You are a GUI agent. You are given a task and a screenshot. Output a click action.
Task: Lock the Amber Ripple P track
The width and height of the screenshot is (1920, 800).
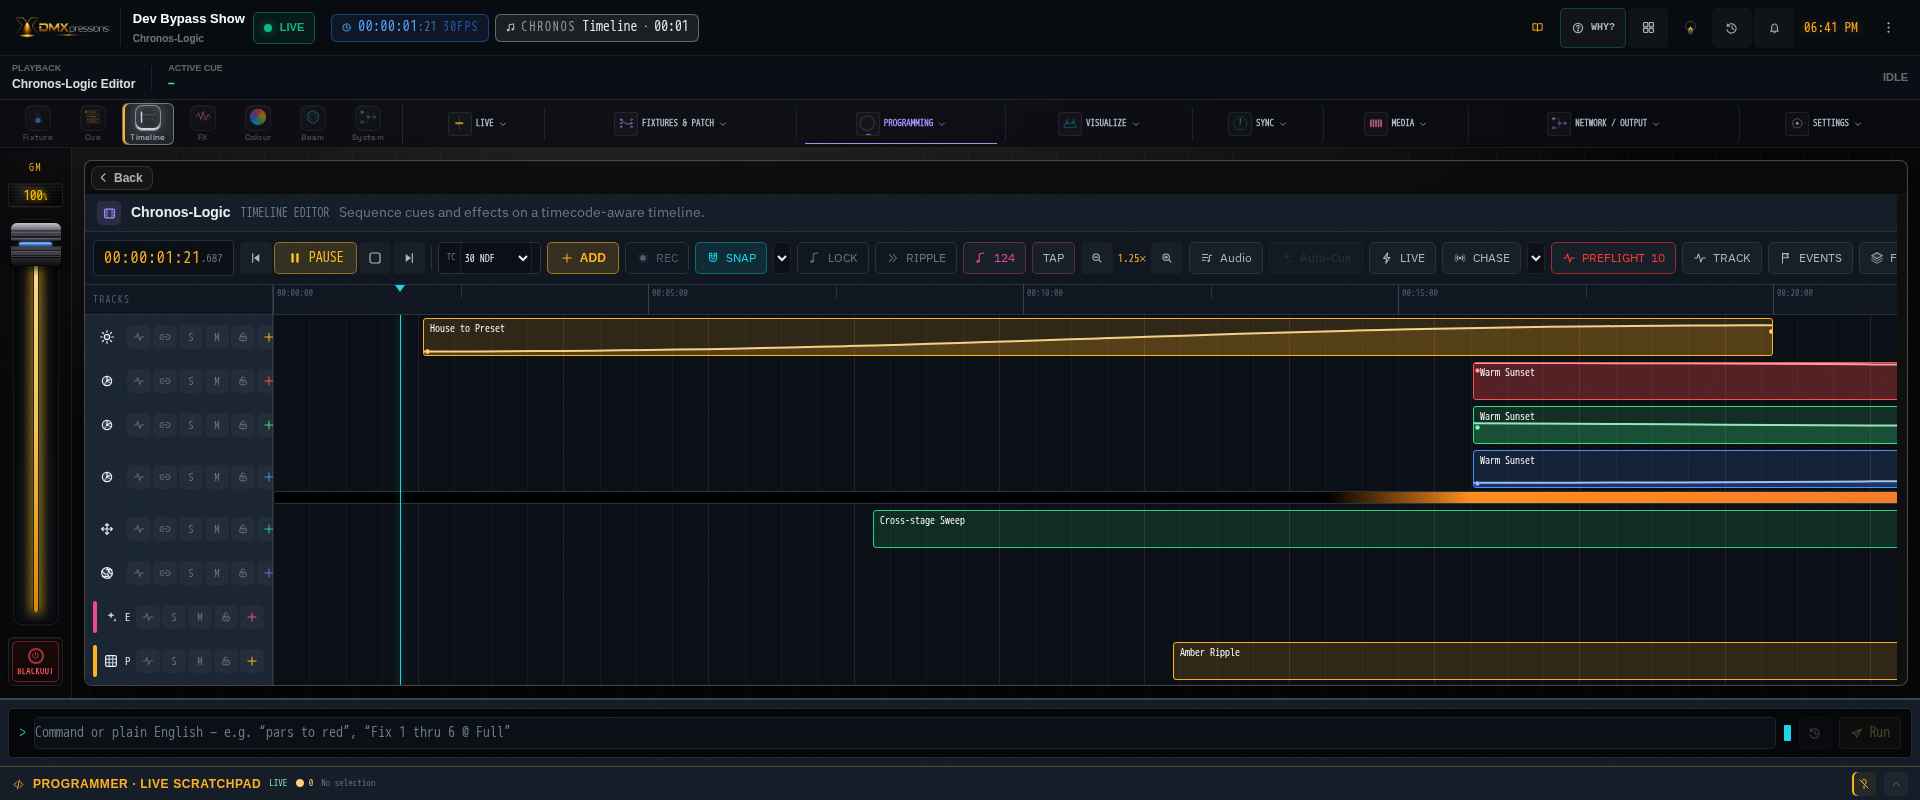(x=226, y=661)
